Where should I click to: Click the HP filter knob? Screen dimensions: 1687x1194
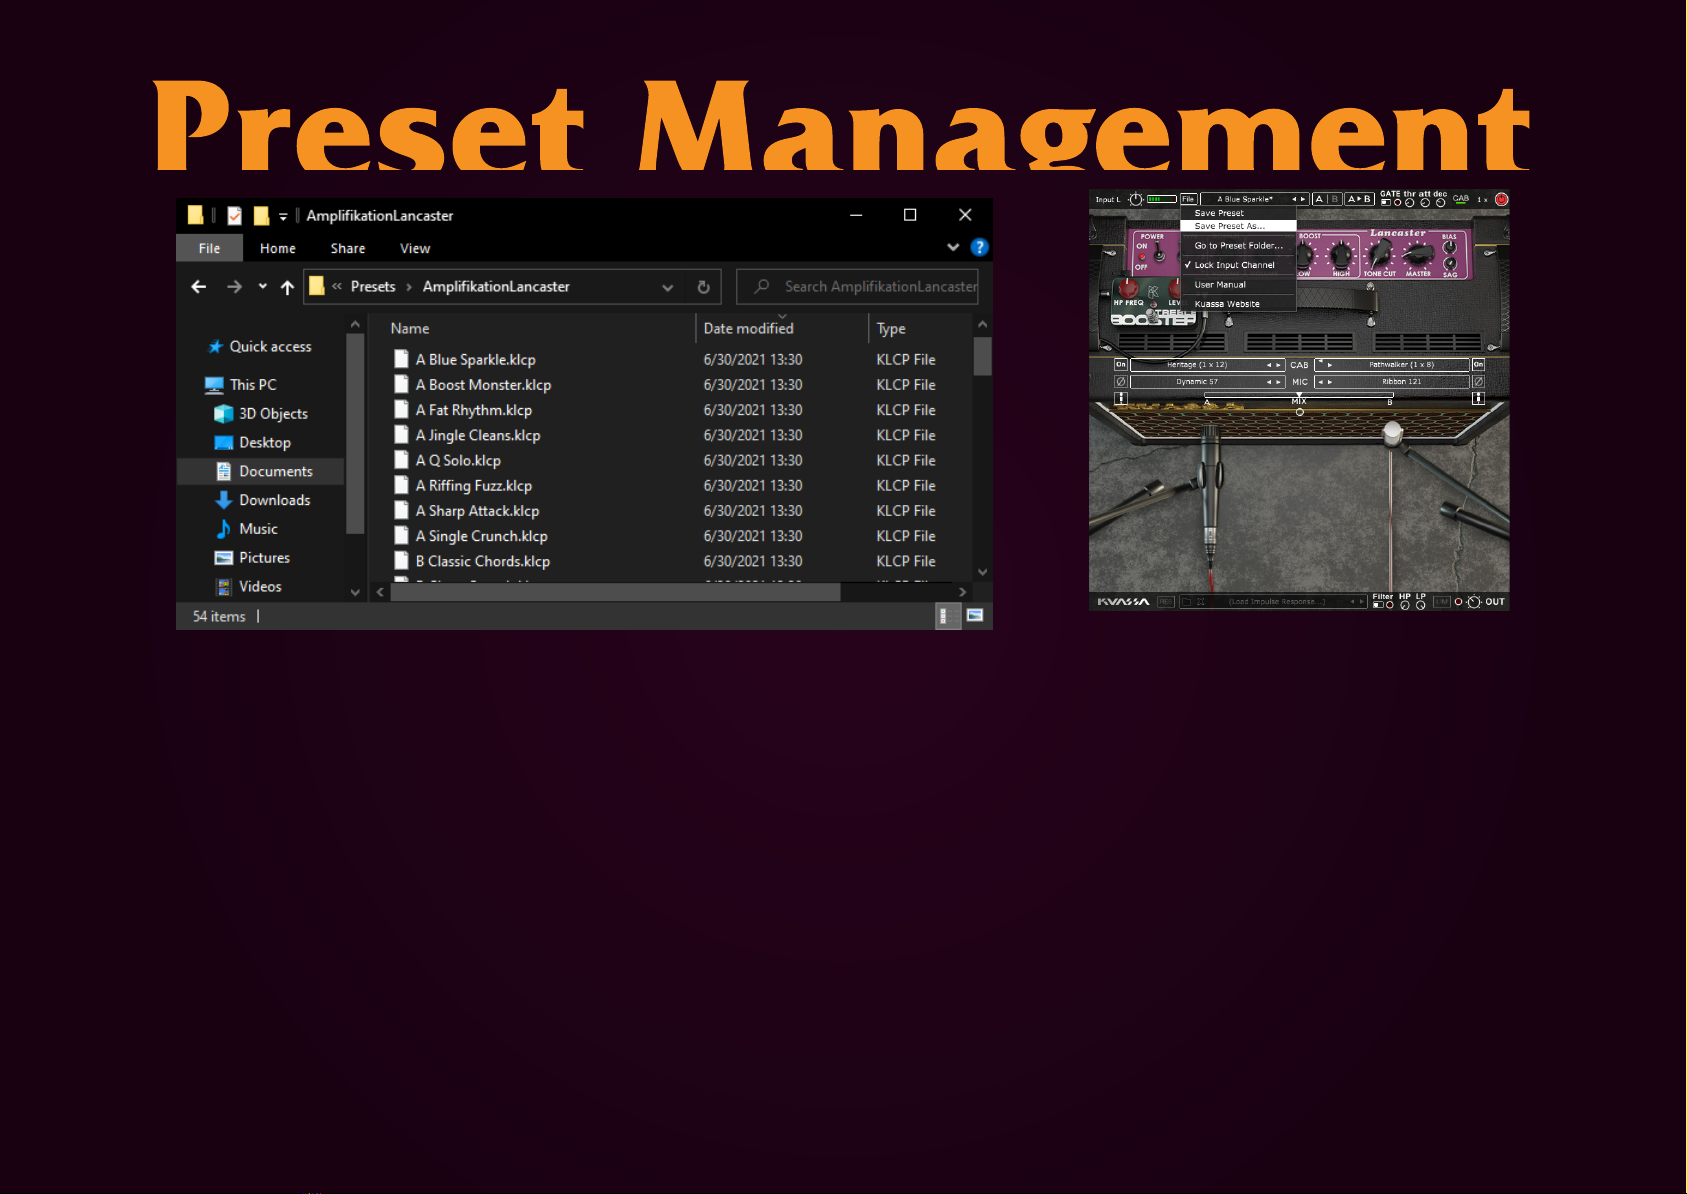[1405, 605]
